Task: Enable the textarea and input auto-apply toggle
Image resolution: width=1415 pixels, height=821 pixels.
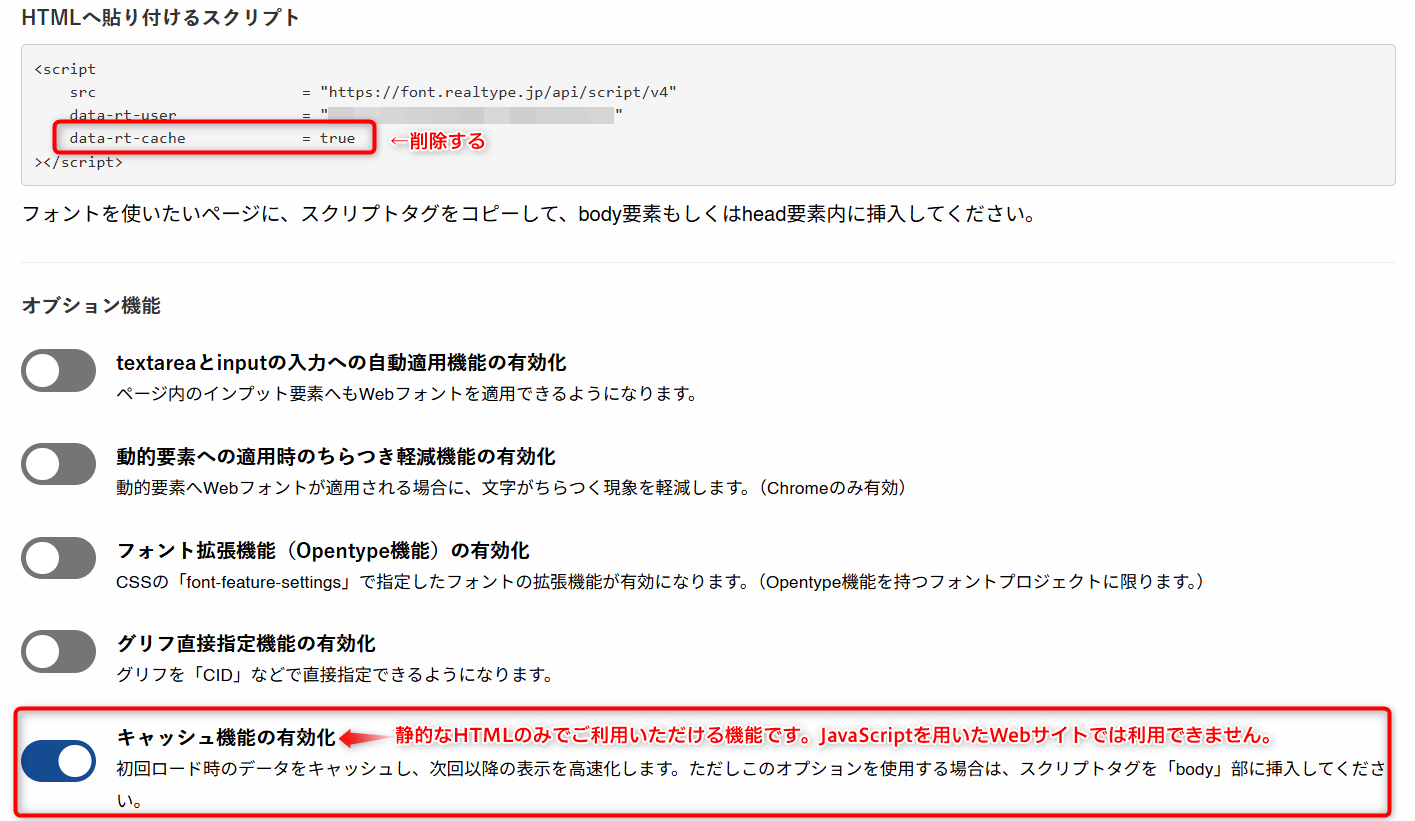Action: 58,371
